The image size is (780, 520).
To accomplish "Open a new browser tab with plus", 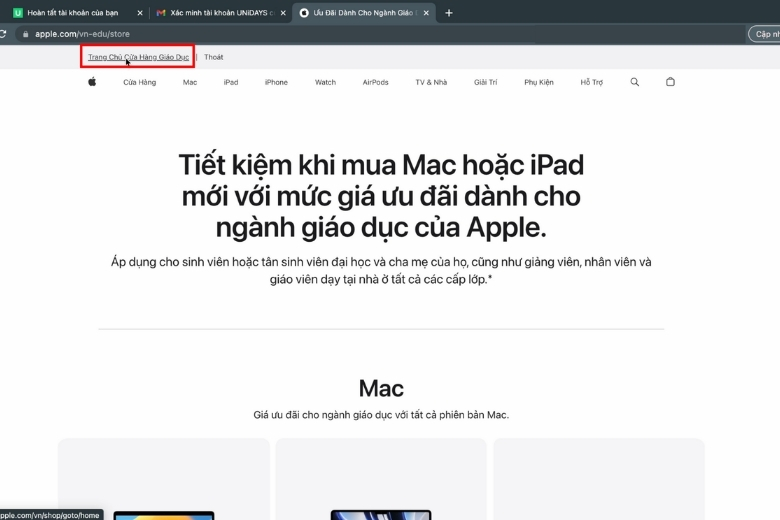I will click(449, 13).
